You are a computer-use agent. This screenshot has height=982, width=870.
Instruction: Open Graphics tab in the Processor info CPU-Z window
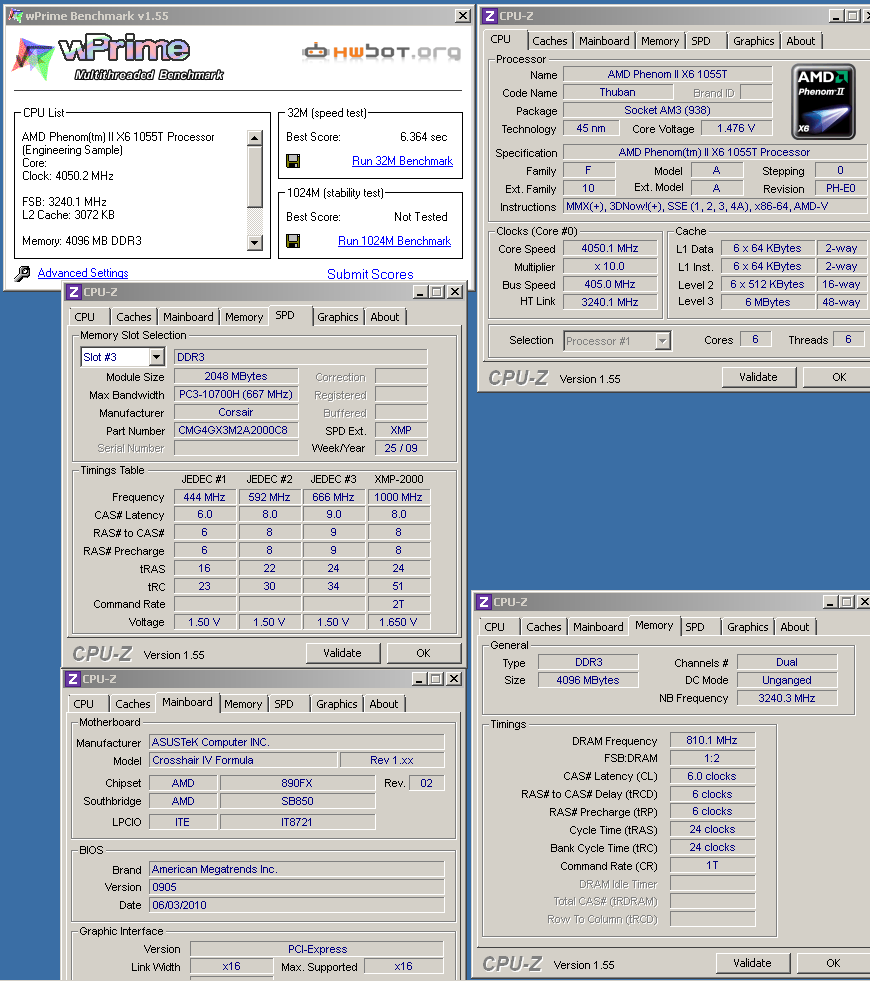753,41
